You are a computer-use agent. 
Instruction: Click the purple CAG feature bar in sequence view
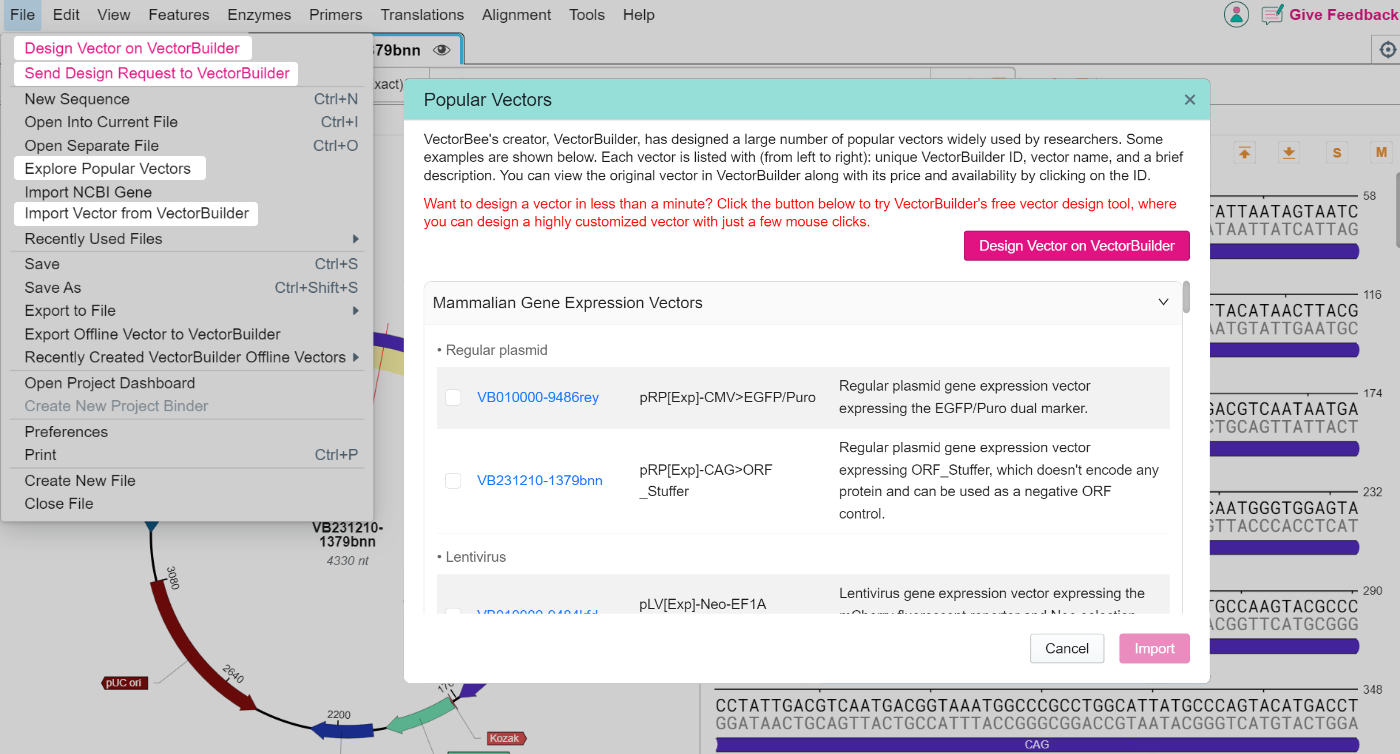tap(1037, 744)
